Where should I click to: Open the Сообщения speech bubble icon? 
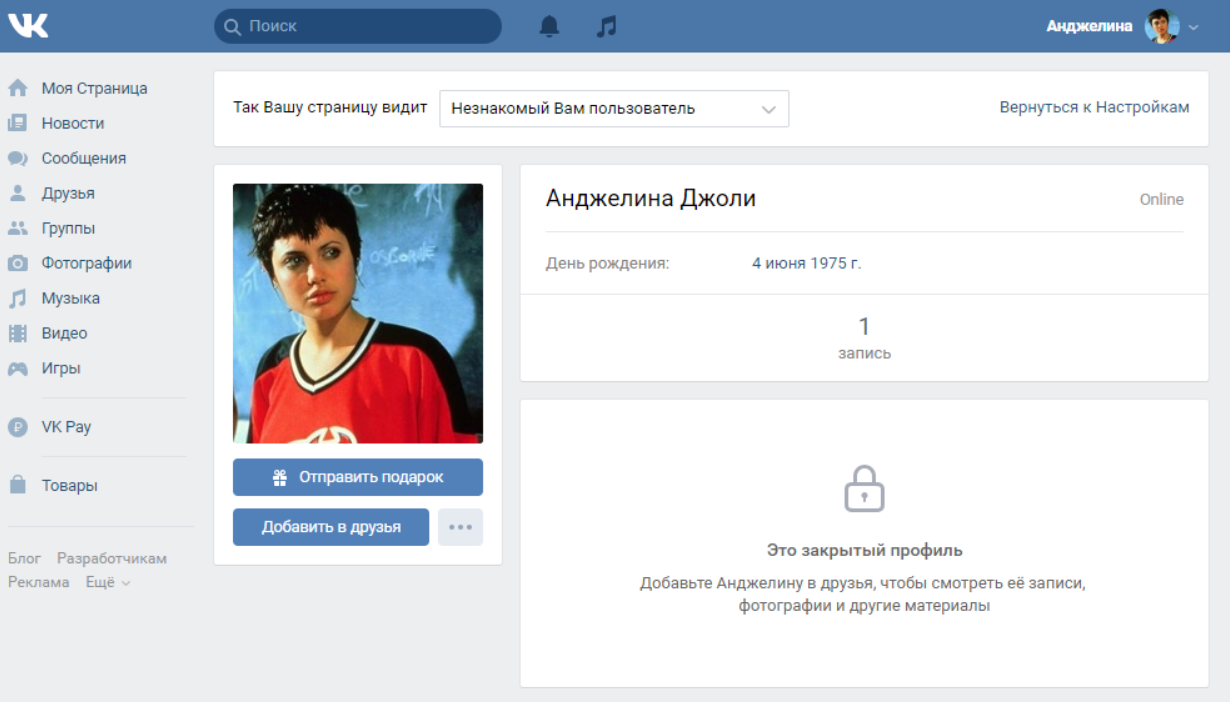[18, 158]
